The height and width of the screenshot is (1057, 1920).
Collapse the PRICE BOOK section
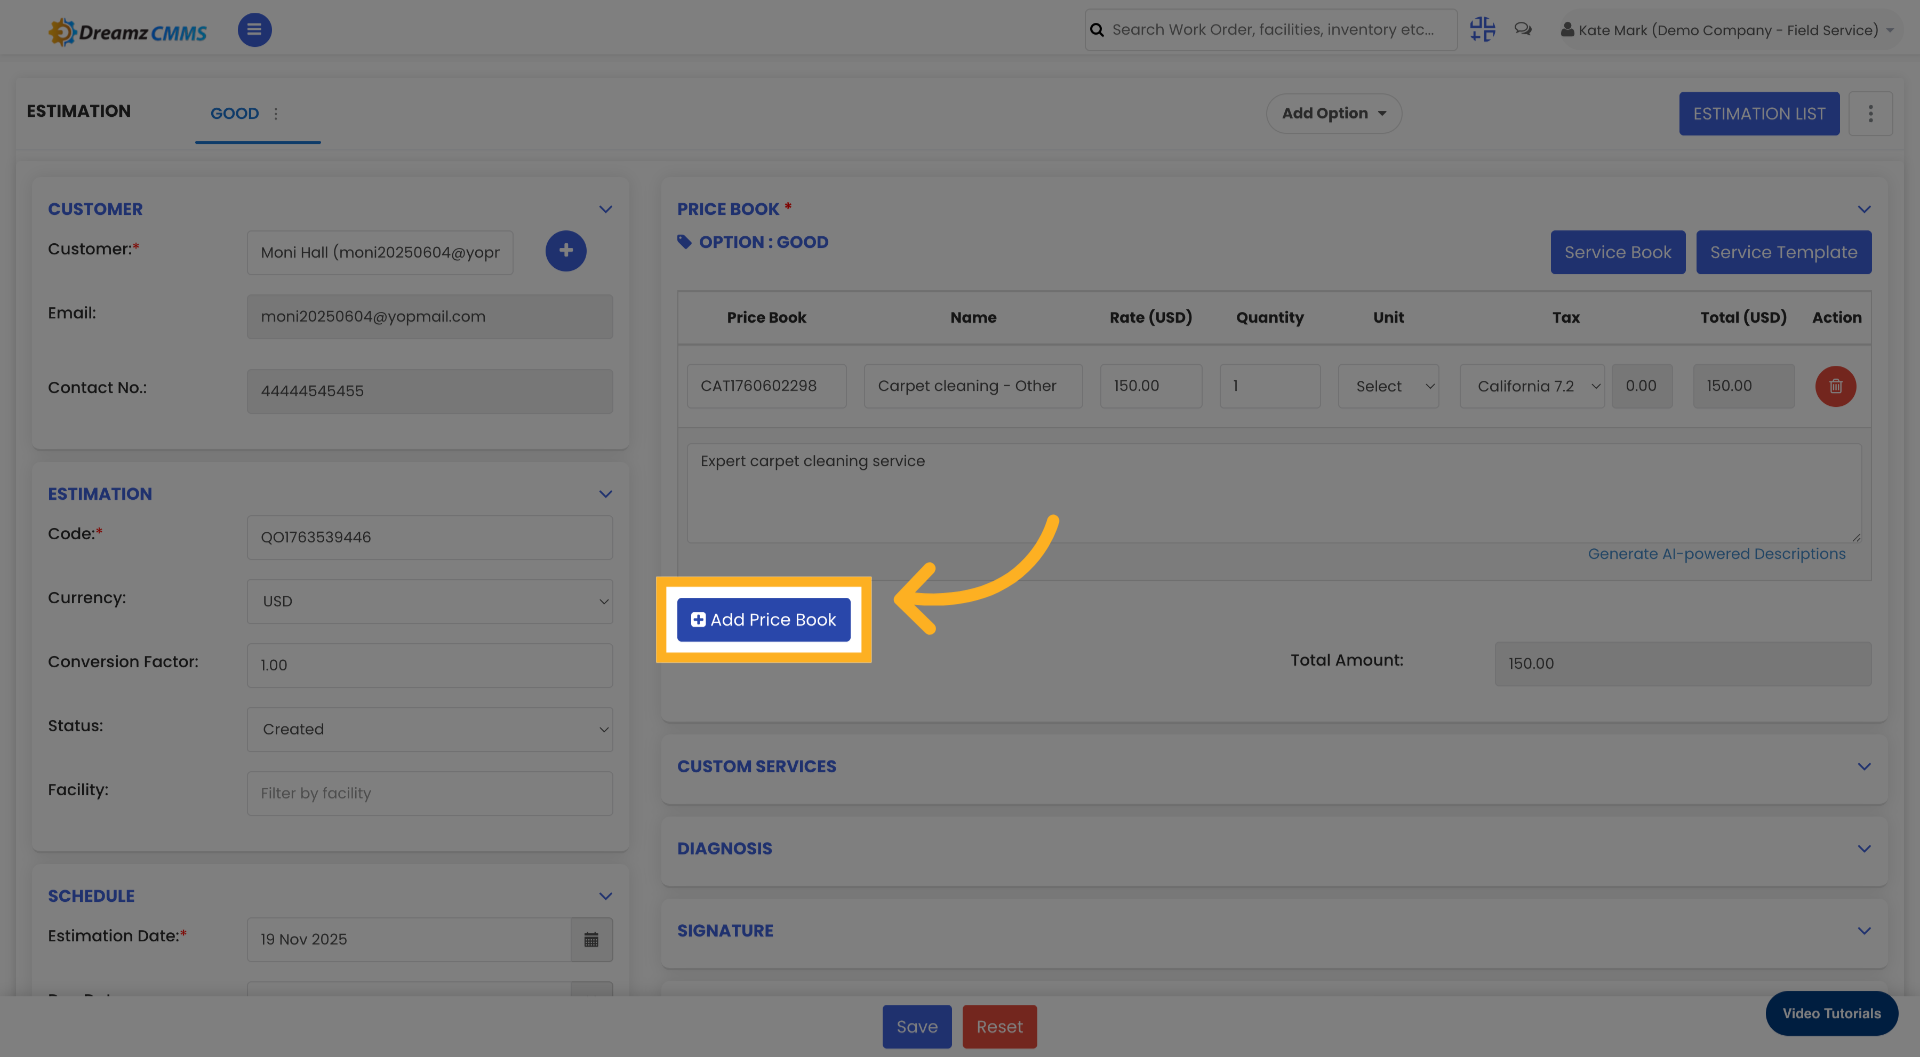point(1864,209)
